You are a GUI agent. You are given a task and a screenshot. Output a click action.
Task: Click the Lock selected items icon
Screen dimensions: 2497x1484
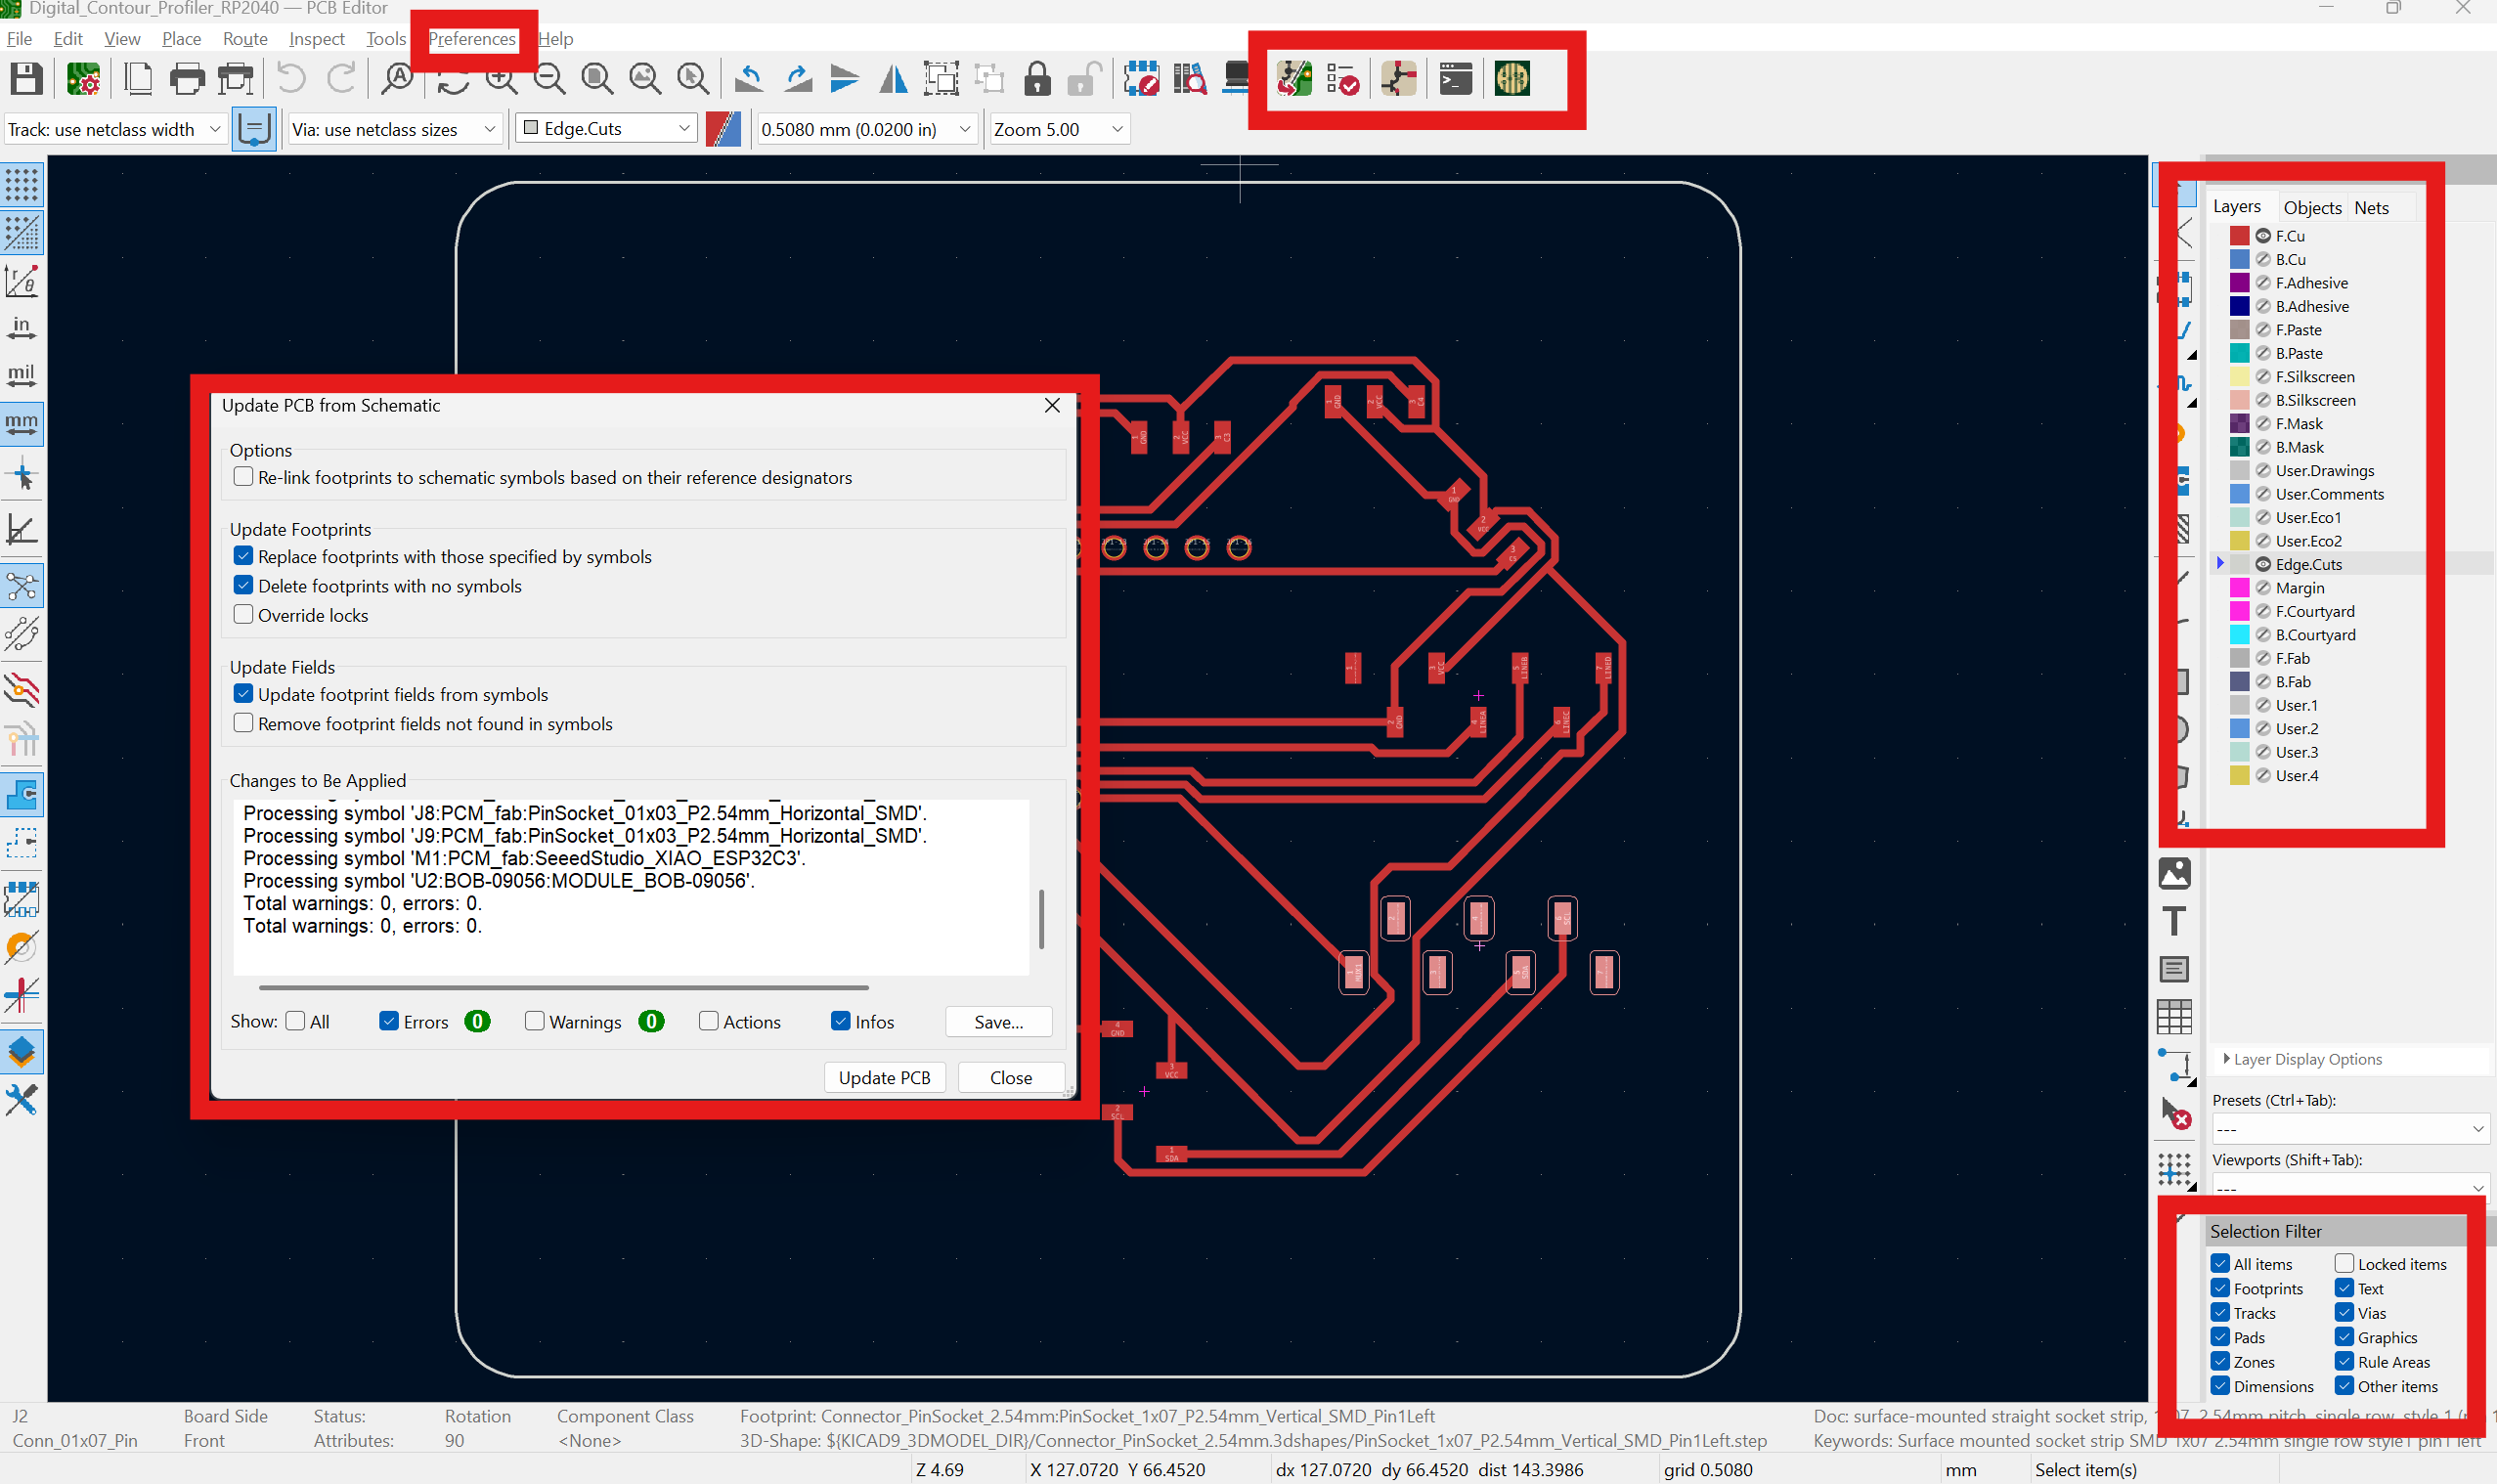click(x=1037, y=79)
